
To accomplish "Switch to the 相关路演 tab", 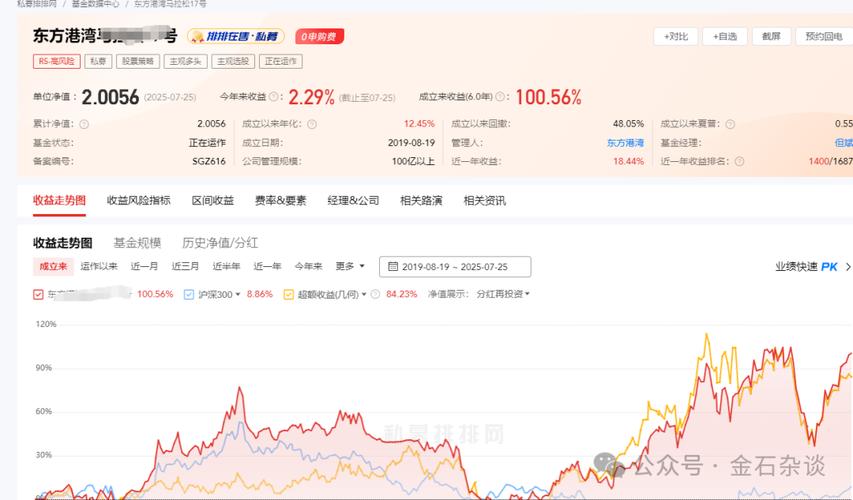I will click(x=421, y=200).
